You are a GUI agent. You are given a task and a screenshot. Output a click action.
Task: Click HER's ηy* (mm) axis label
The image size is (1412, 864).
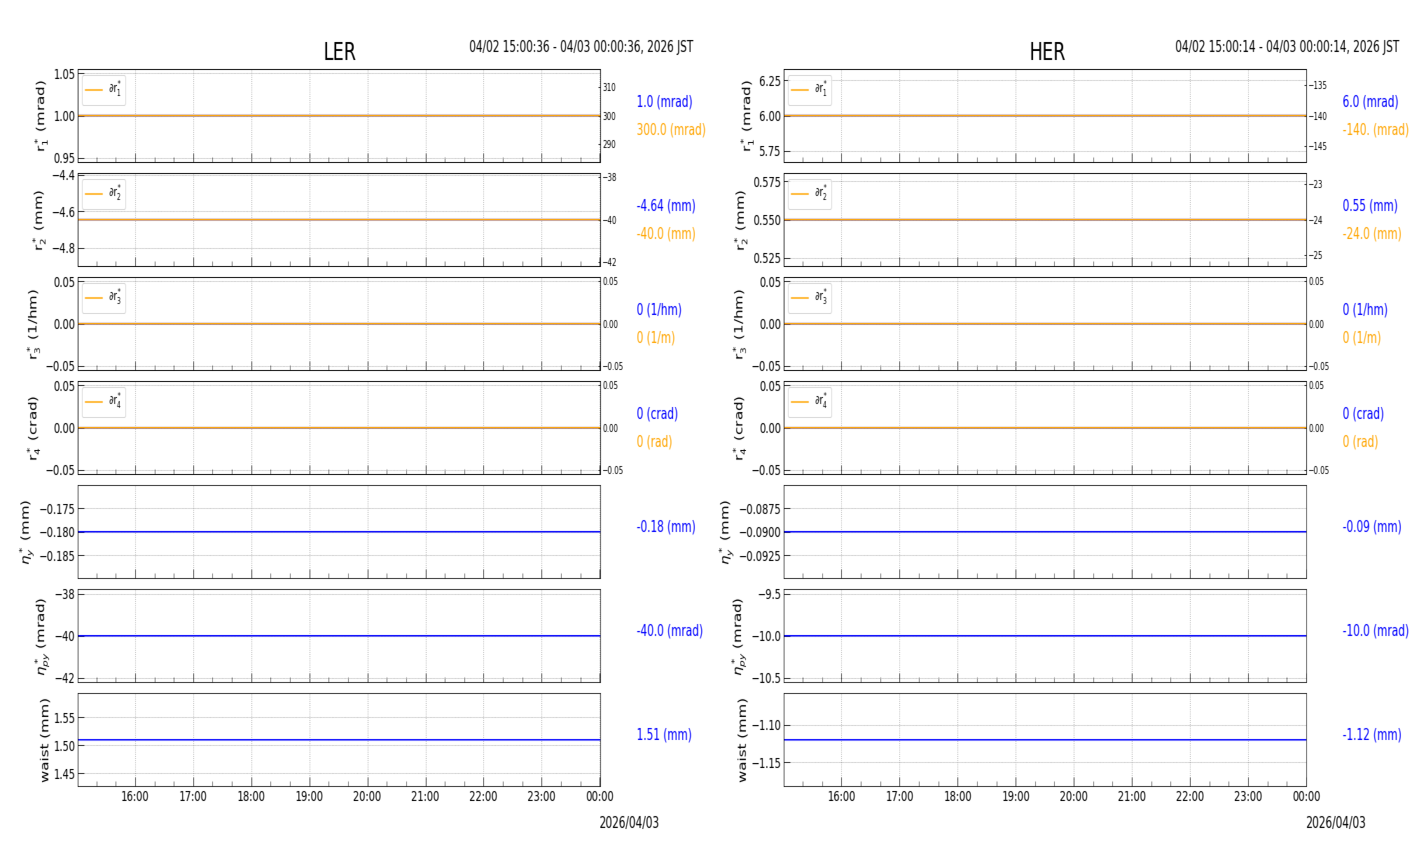[725, 532]
